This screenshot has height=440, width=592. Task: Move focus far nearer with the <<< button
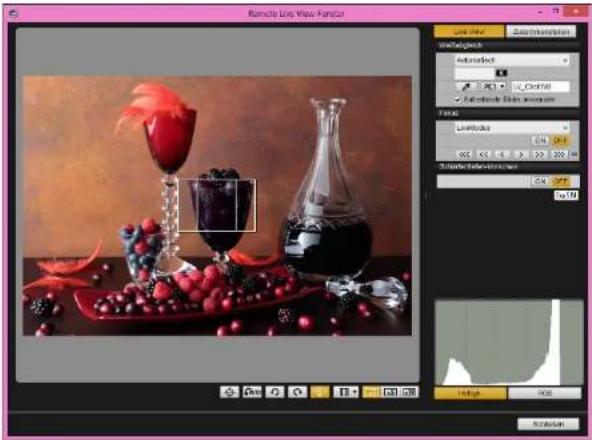464,154
